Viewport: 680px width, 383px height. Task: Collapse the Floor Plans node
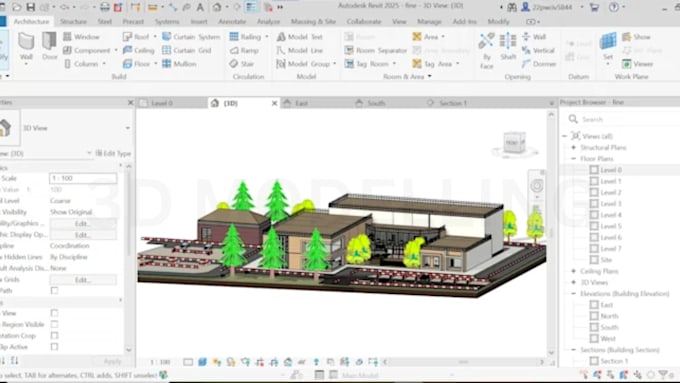point(573,159)
